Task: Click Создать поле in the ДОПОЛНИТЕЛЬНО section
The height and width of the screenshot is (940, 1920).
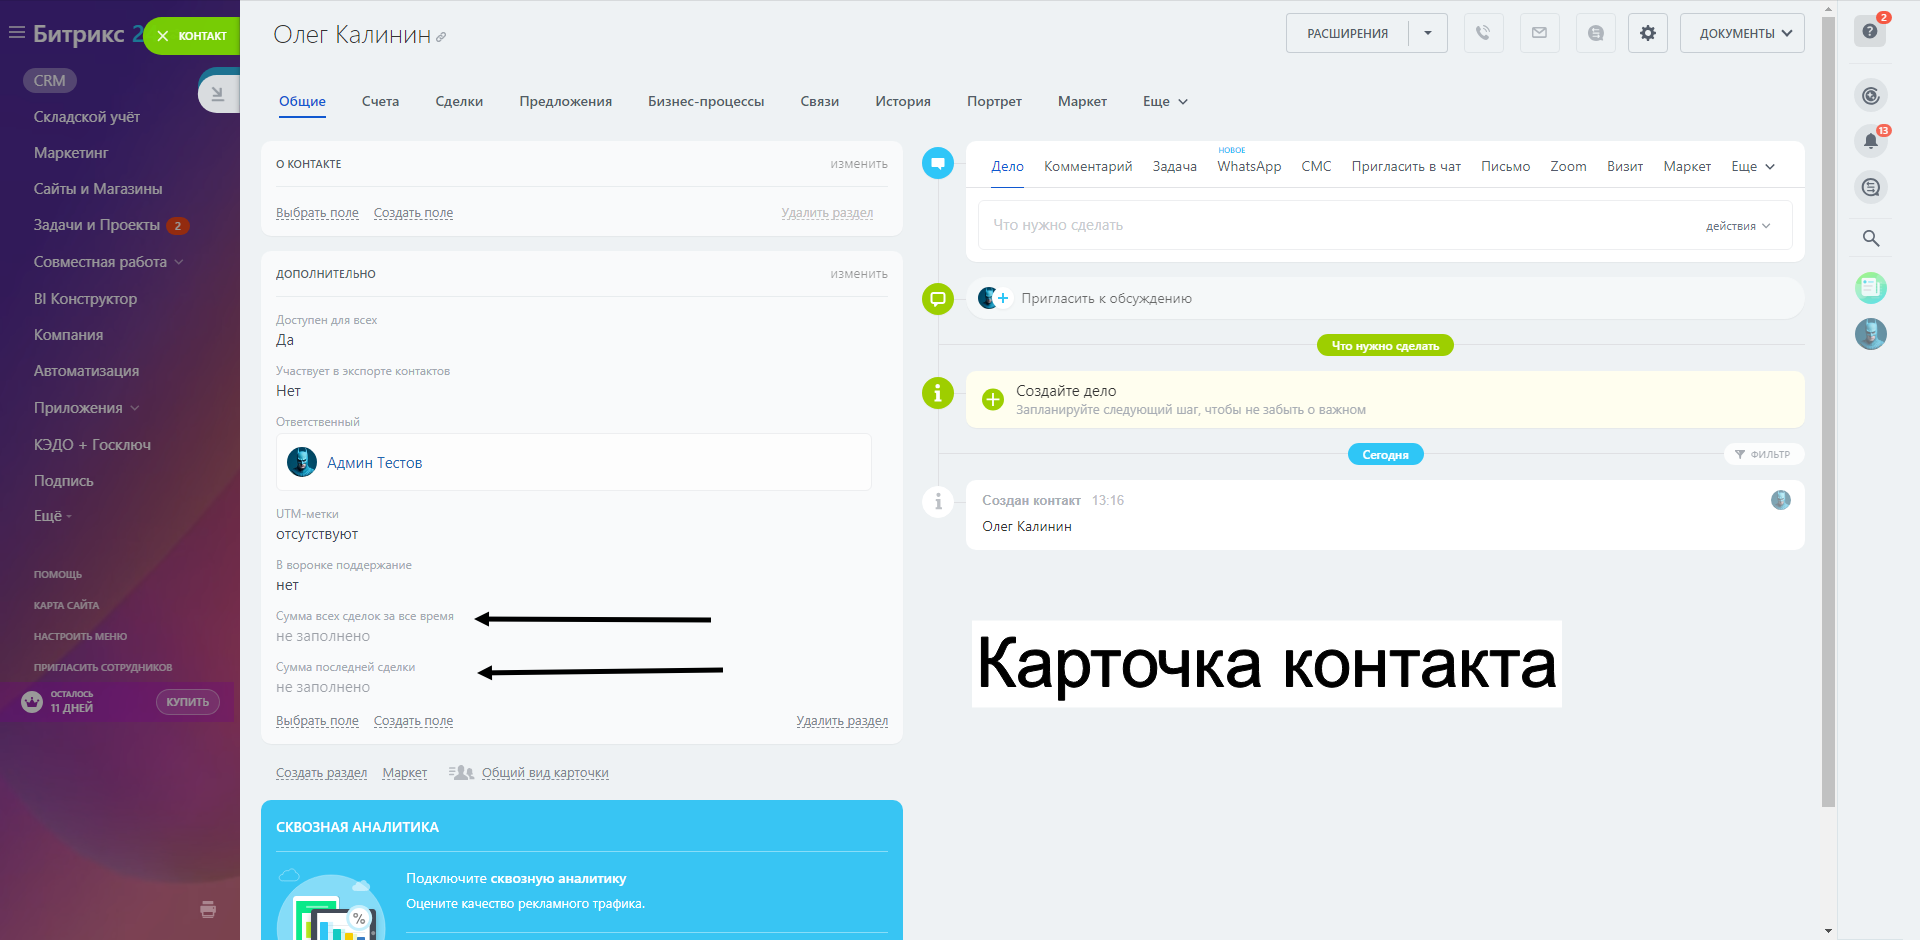Action: 413,721
